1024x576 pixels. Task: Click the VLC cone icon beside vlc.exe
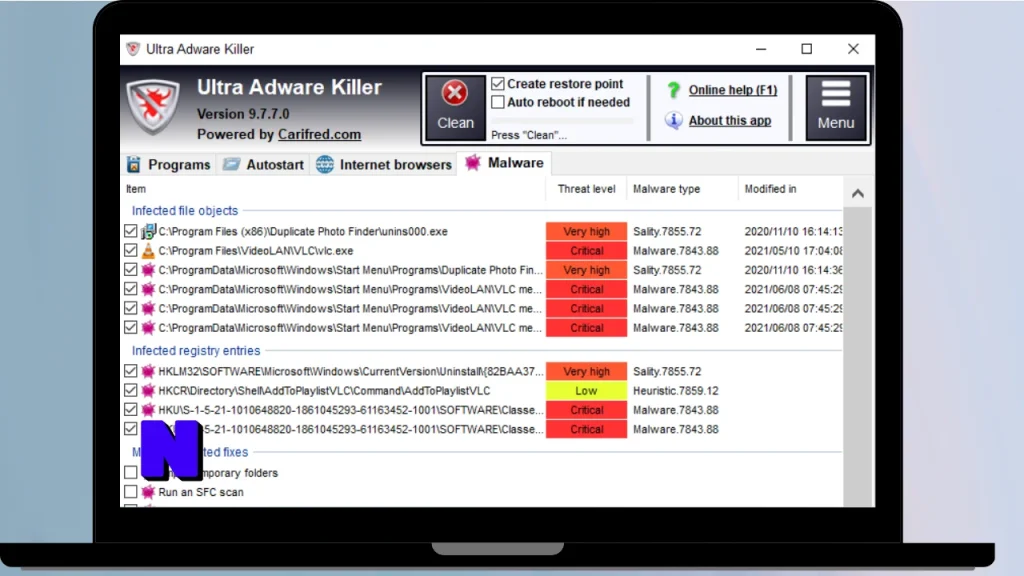click(148, 251)
